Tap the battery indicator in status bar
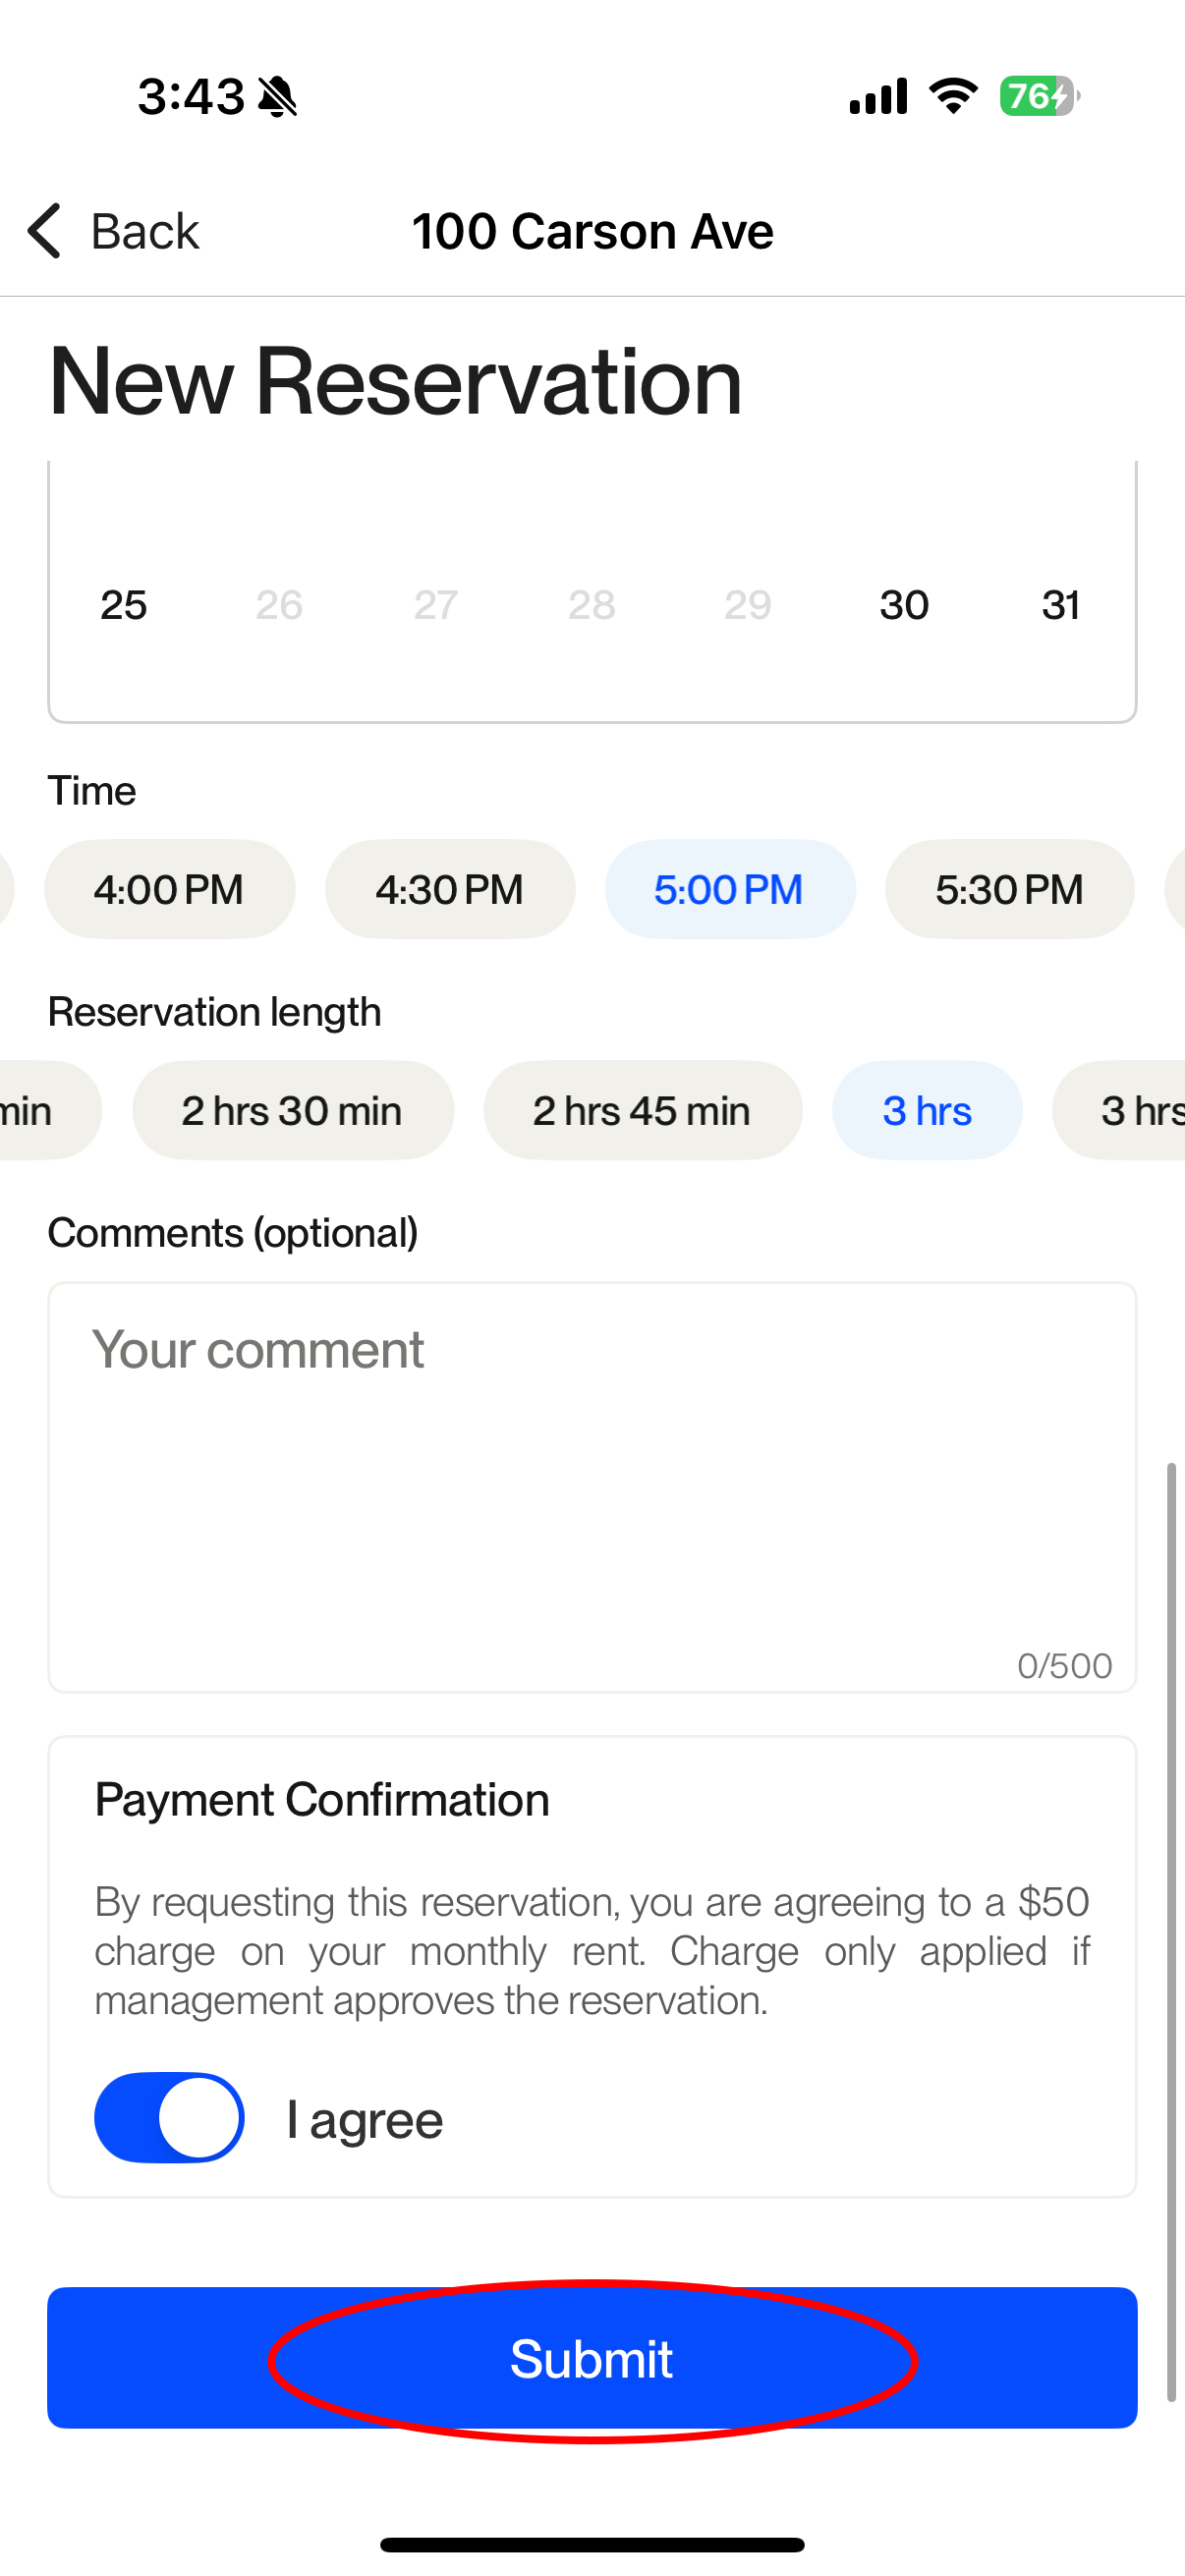This screenshot has width=1185, height=2576. [1039, 97]
